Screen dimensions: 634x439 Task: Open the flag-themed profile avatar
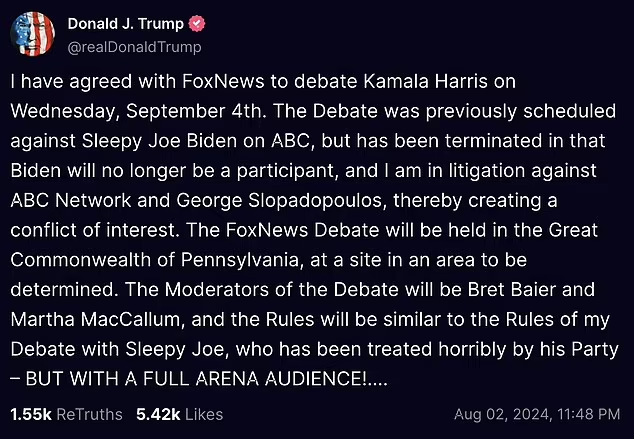pyautogui.click(x=32, y=34)
